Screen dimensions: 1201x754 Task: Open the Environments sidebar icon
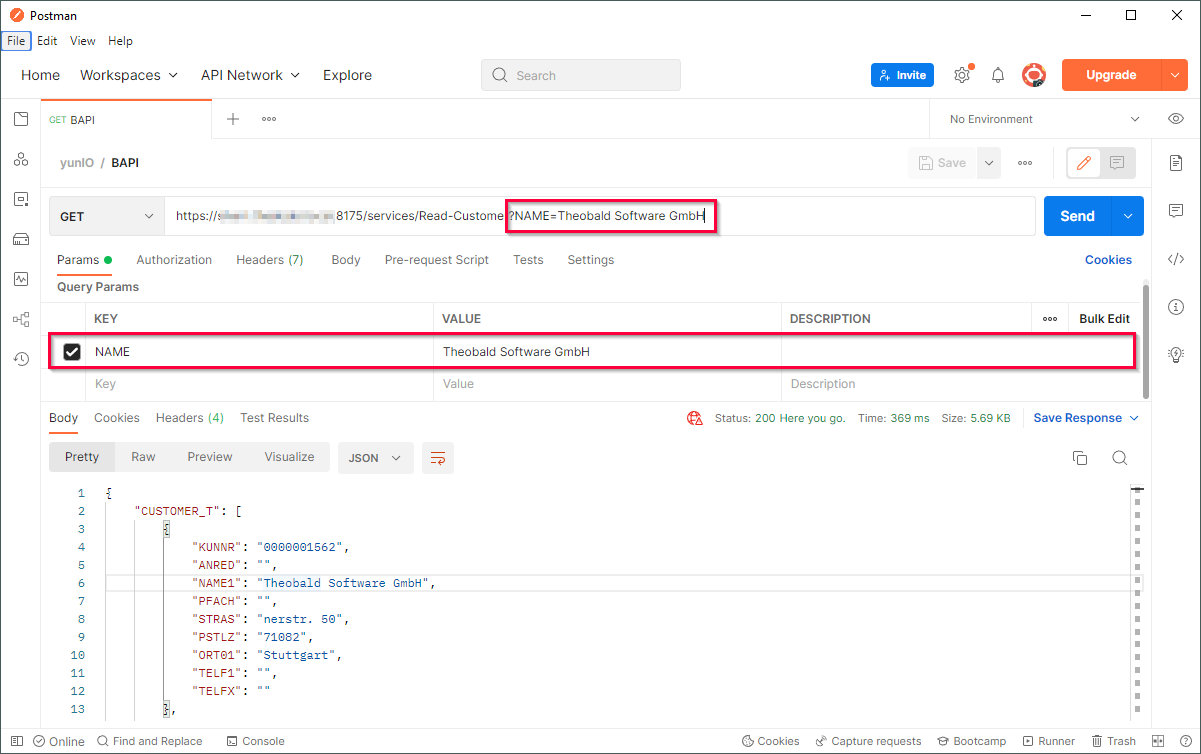point(21,199)
